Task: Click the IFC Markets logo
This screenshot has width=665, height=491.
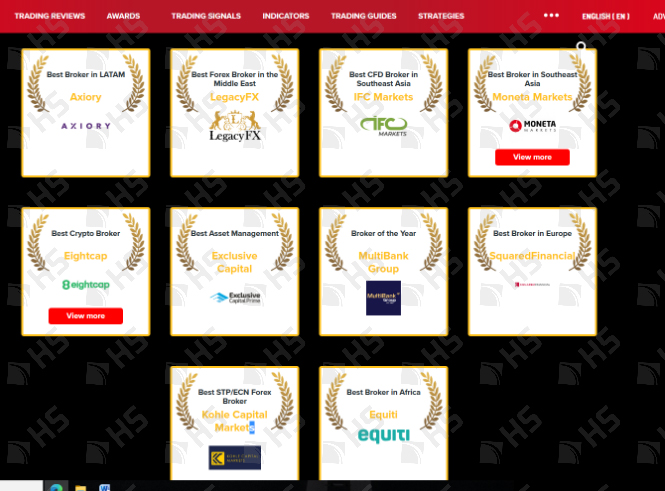Action: click(383, 126)
